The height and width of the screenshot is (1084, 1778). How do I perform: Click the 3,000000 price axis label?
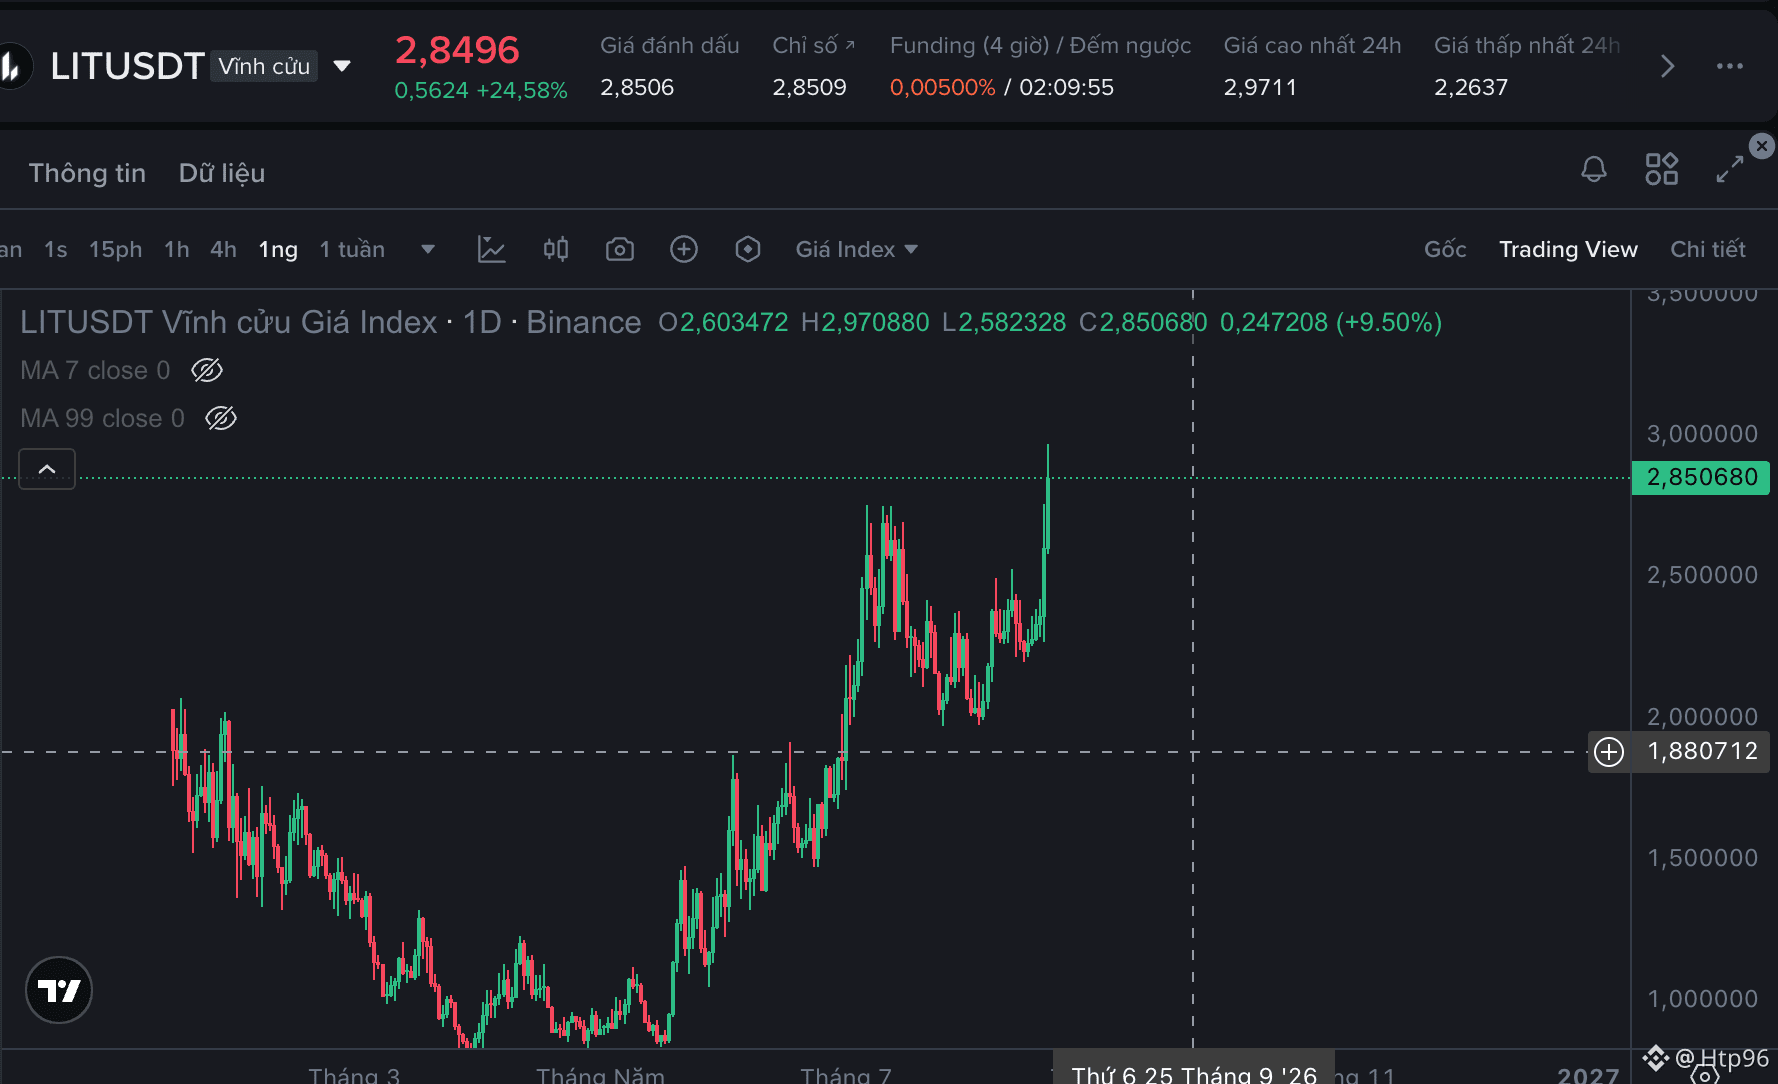[1702, 434]
